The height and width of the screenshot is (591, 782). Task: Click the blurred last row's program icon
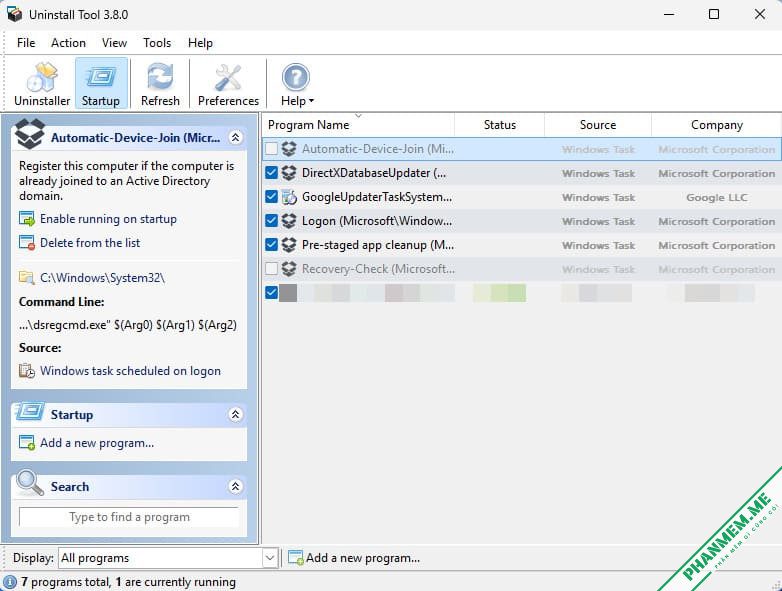tap(288, 293)
